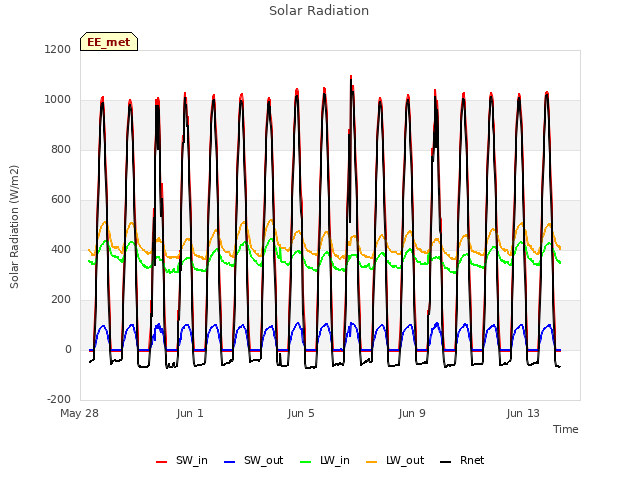Click the LW_in legend label

coord(335,460)
